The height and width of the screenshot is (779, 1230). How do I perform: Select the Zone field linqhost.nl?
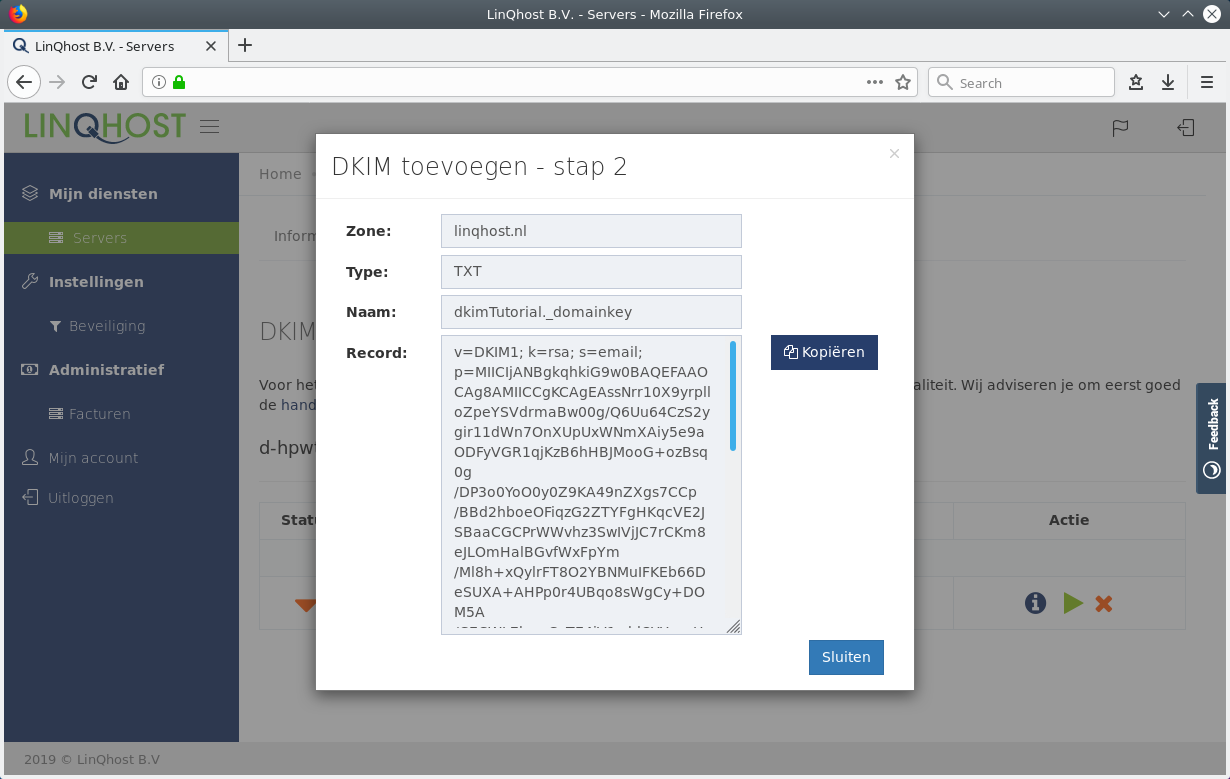coord(591,231)
